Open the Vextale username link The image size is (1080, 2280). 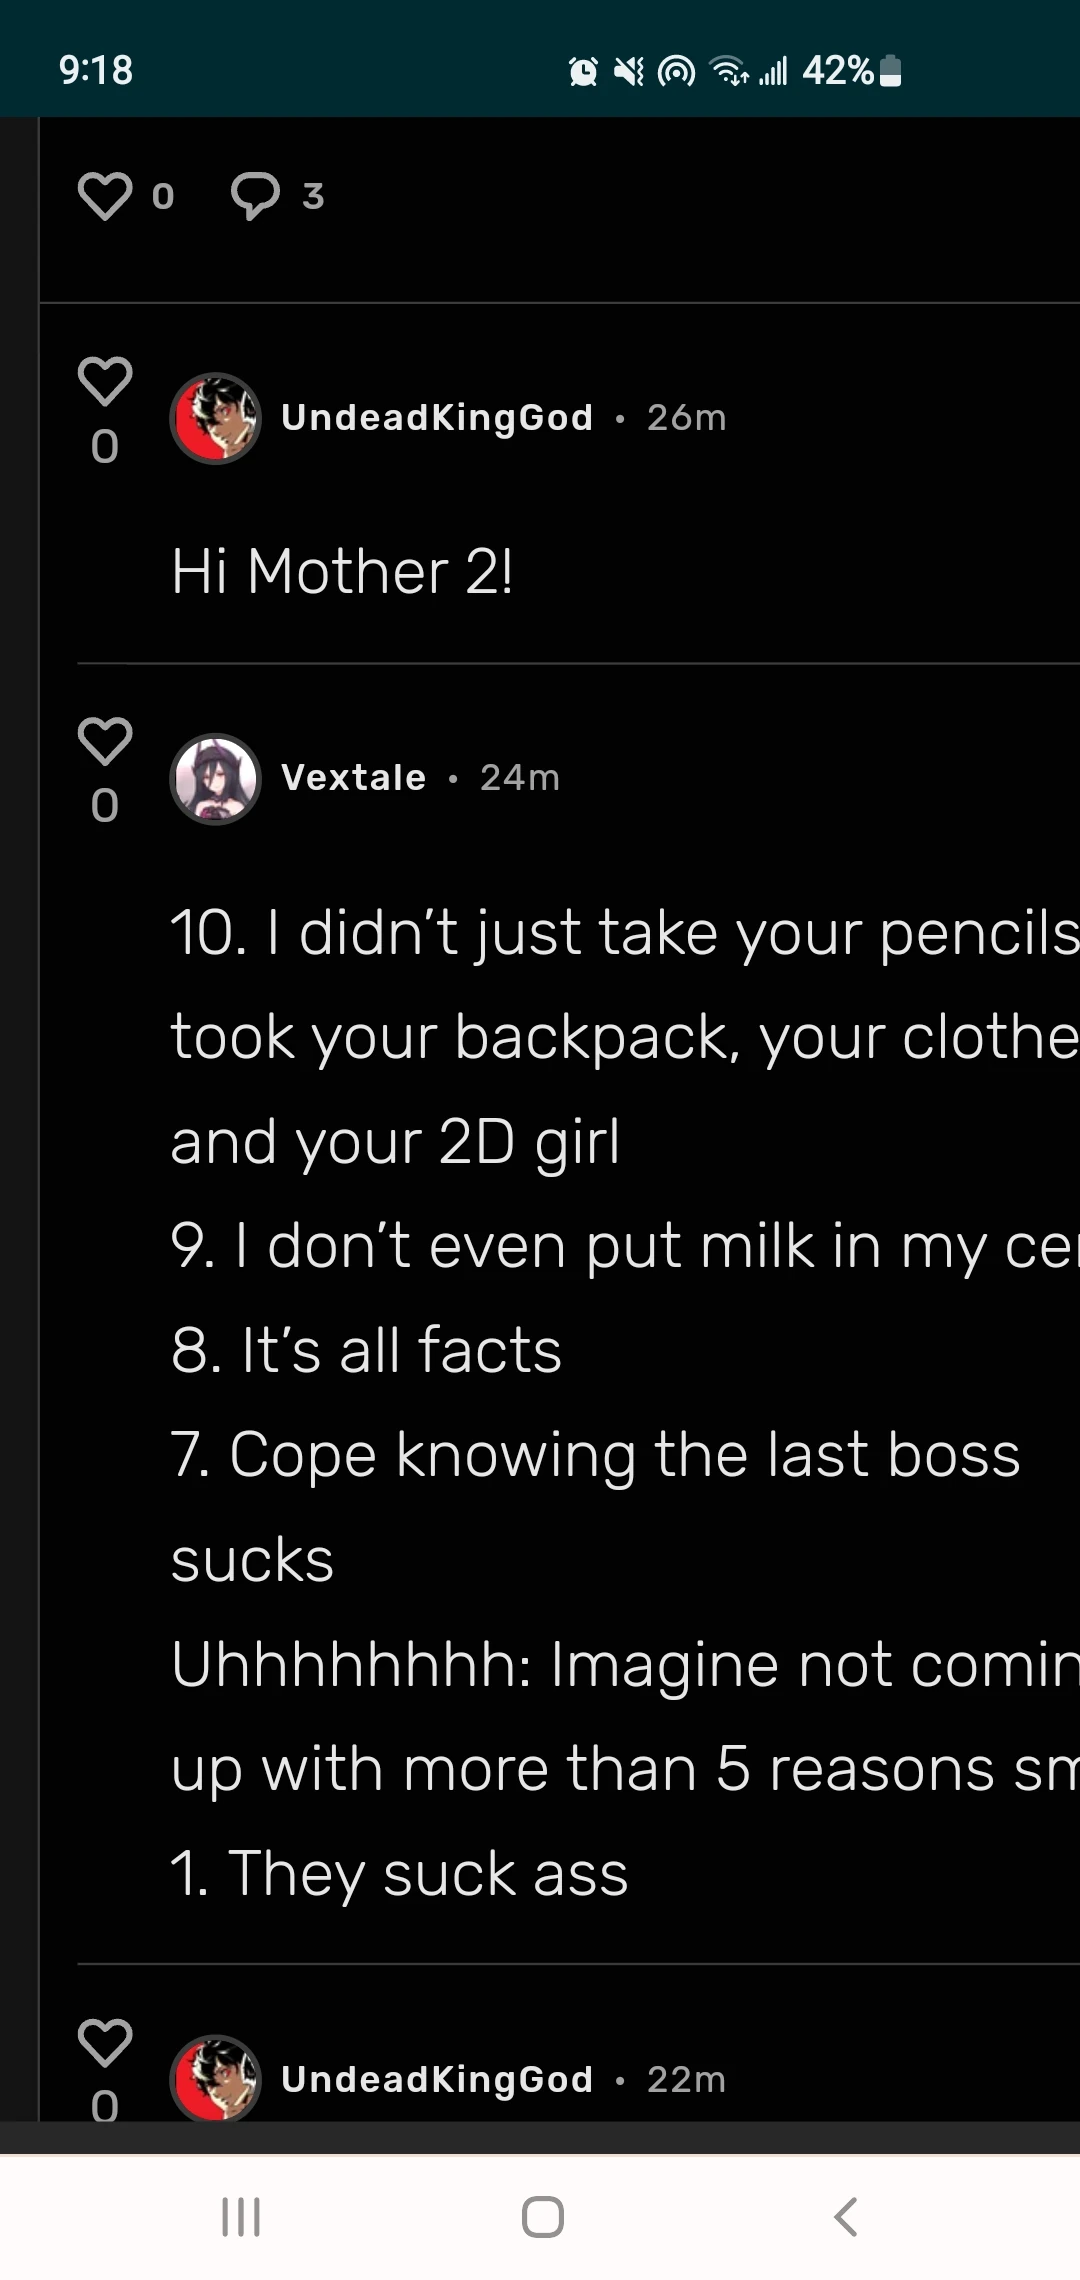click(x=354, y=778)
